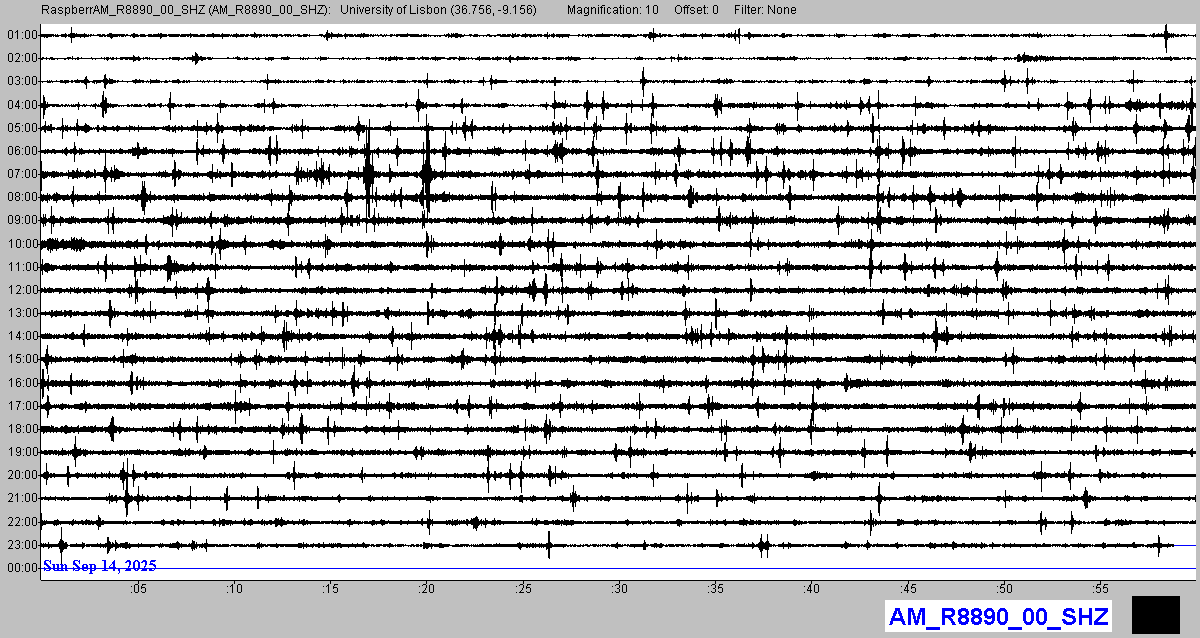Select the 07:00 hour row label
Screen dimensions: 1200x638
pyautogui.click(x=21, y=174)
